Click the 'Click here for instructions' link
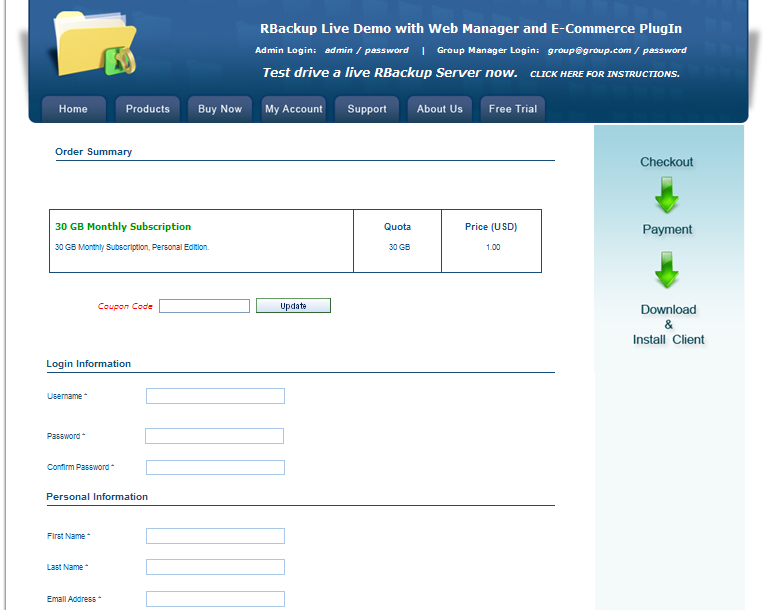Screen dimensions: 763x610 (x=605, y=74)
